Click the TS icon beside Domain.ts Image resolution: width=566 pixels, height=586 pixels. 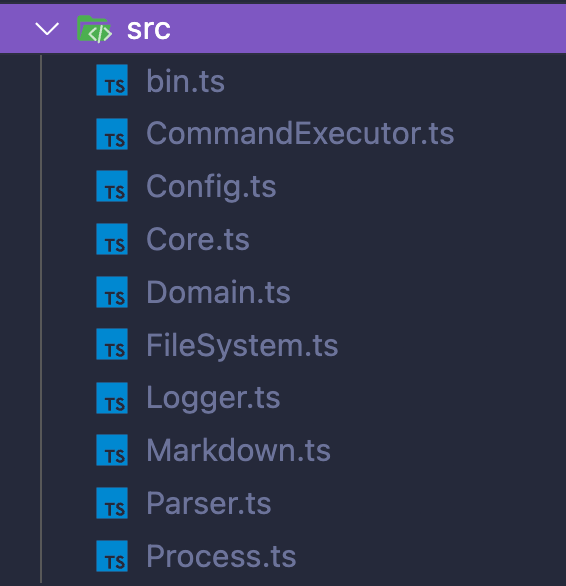click(x=112, y=292)
